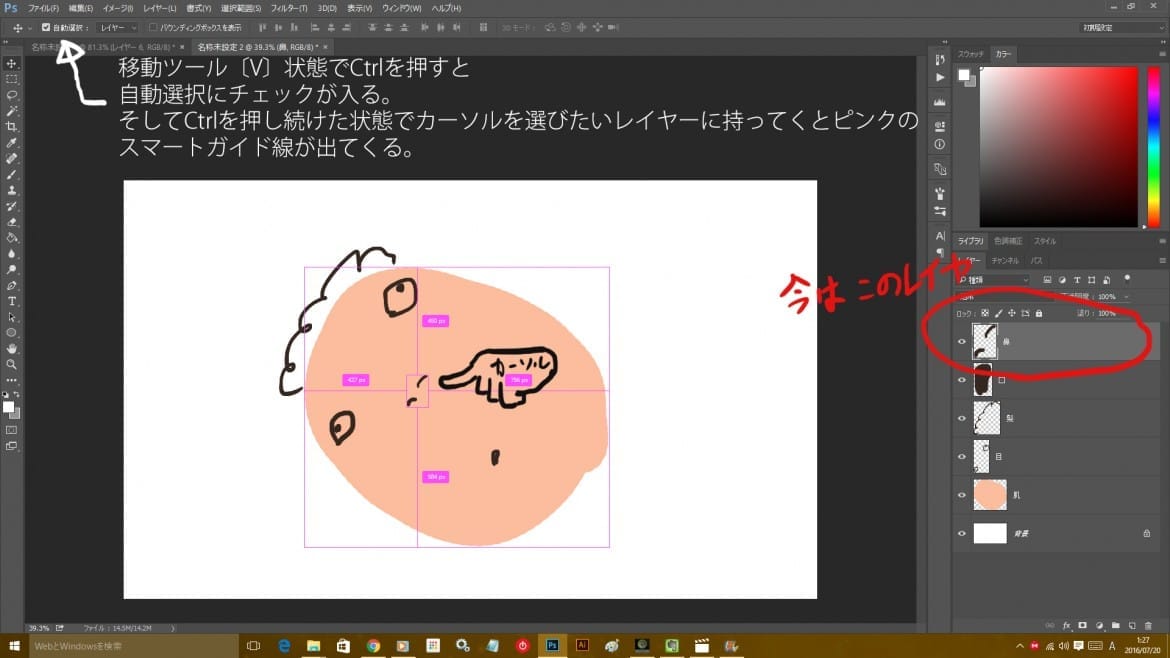Pick the Eyedropper tool
1170x658 pixels.
(12, 143)
